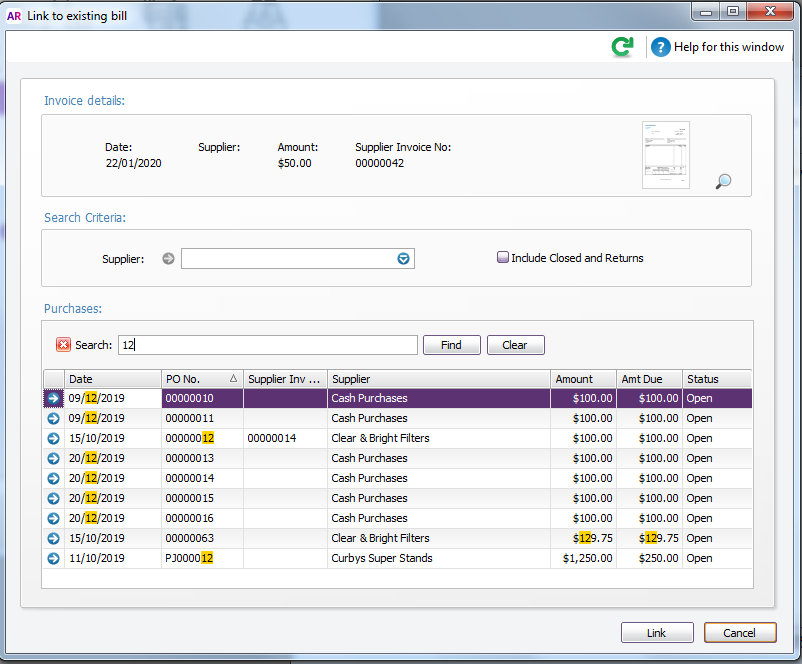
Task: Click the Link button
Action: (657, 633)
